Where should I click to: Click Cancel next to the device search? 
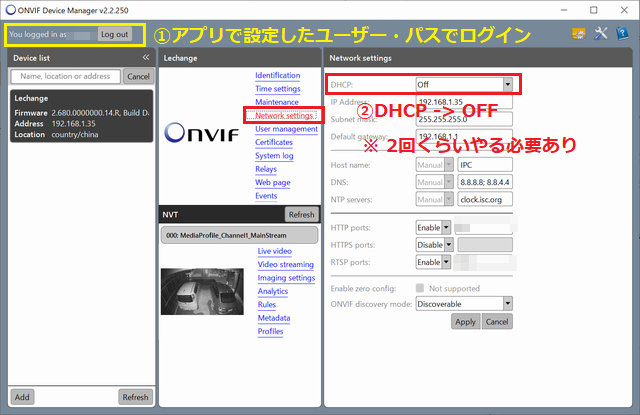[x=138, y=76]
